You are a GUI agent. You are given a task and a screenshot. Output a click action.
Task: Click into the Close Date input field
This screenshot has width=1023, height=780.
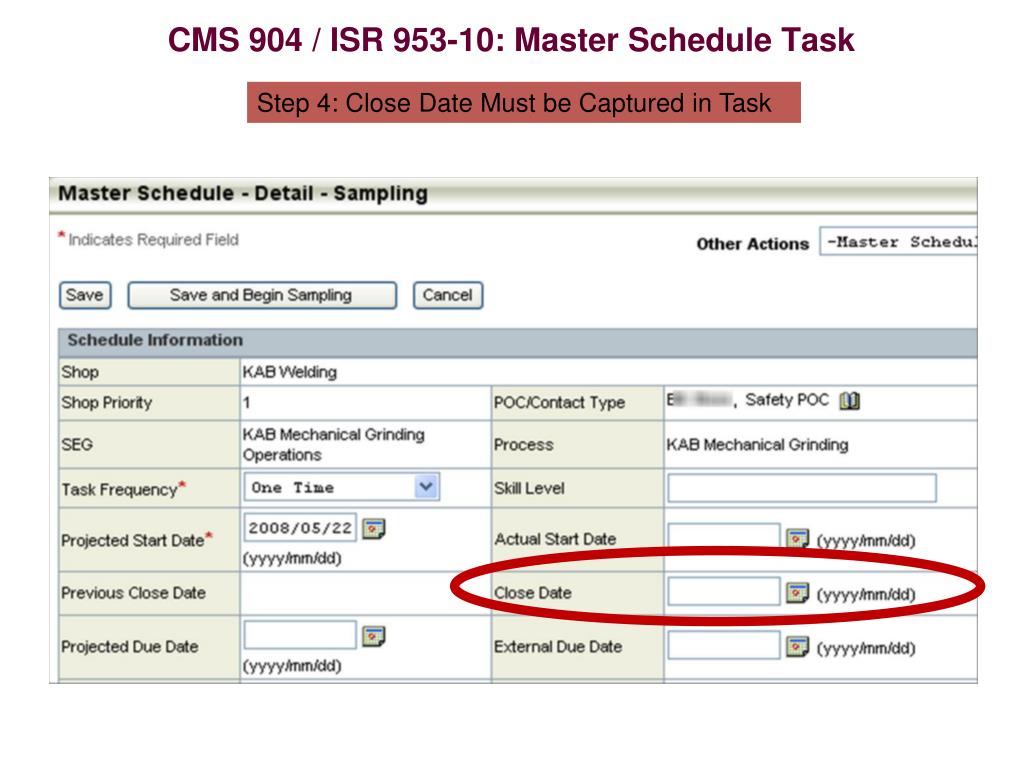(724, 592)
